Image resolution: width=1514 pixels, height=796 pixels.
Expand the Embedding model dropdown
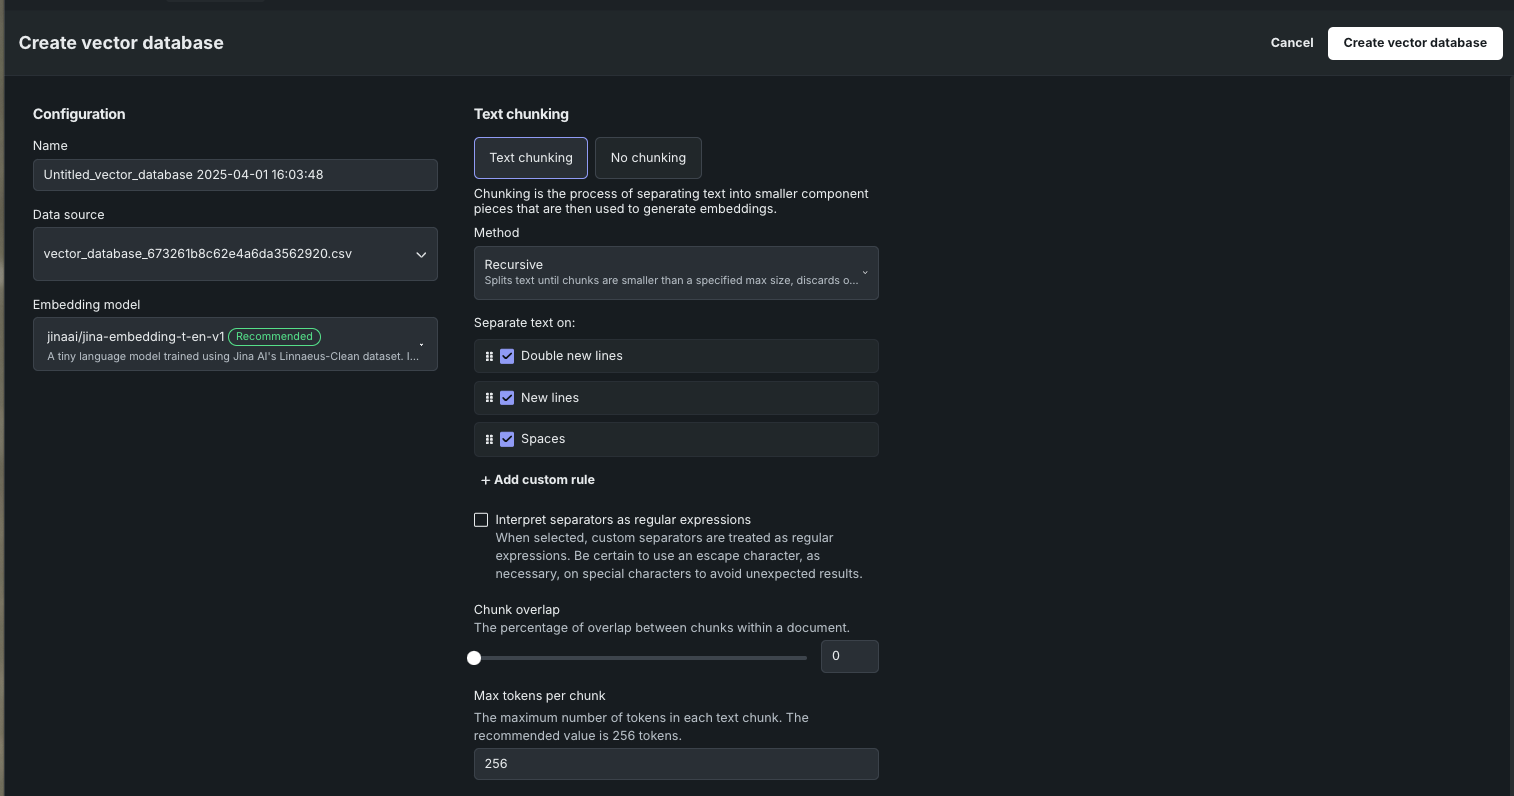(x=235, y=345)
